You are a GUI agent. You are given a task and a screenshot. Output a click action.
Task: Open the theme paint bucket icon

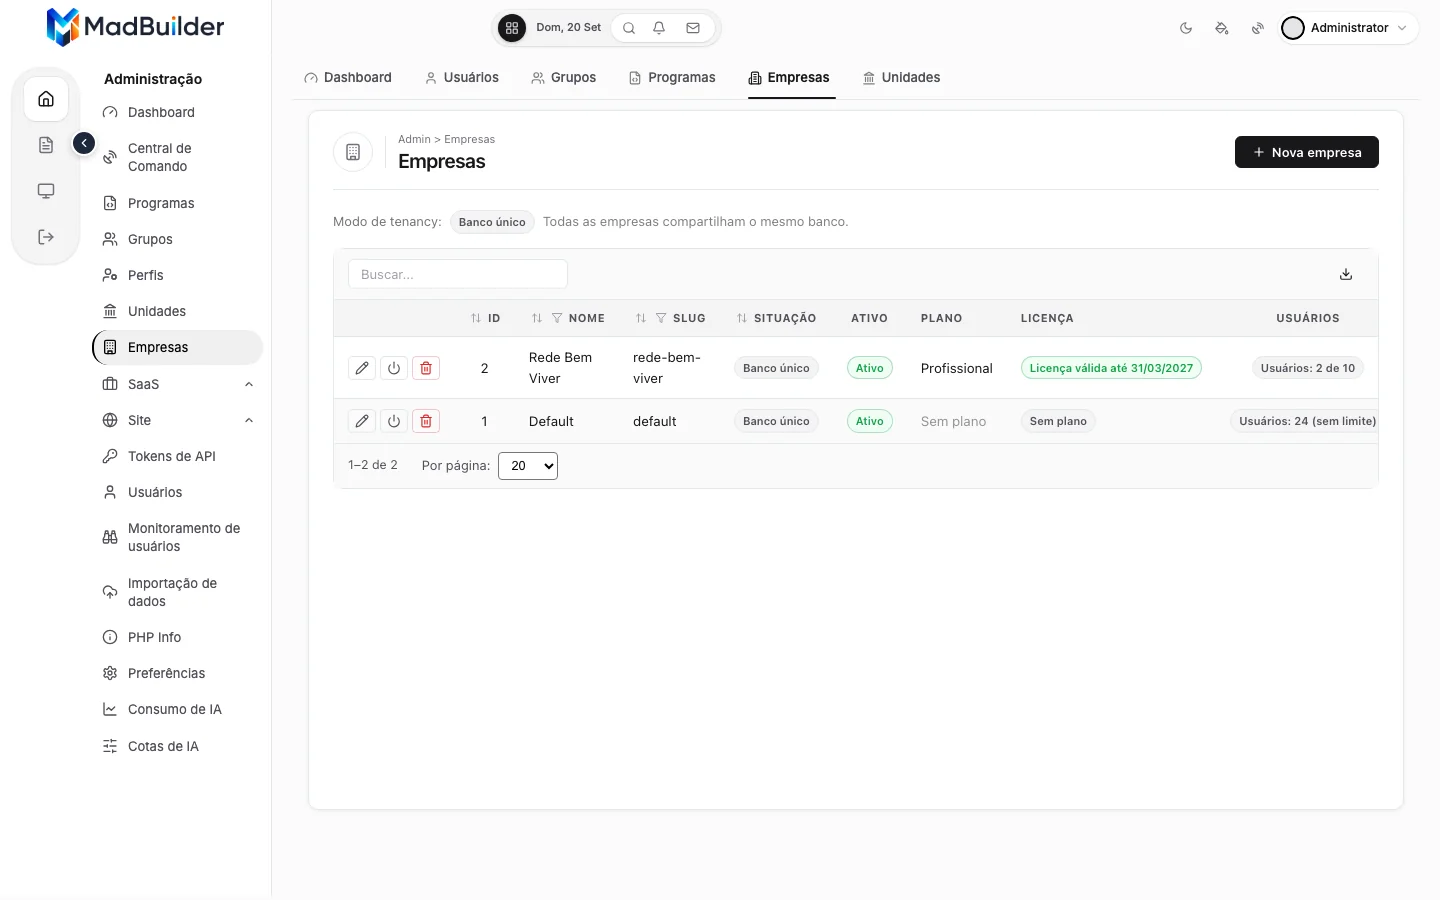coord(1222,28)
